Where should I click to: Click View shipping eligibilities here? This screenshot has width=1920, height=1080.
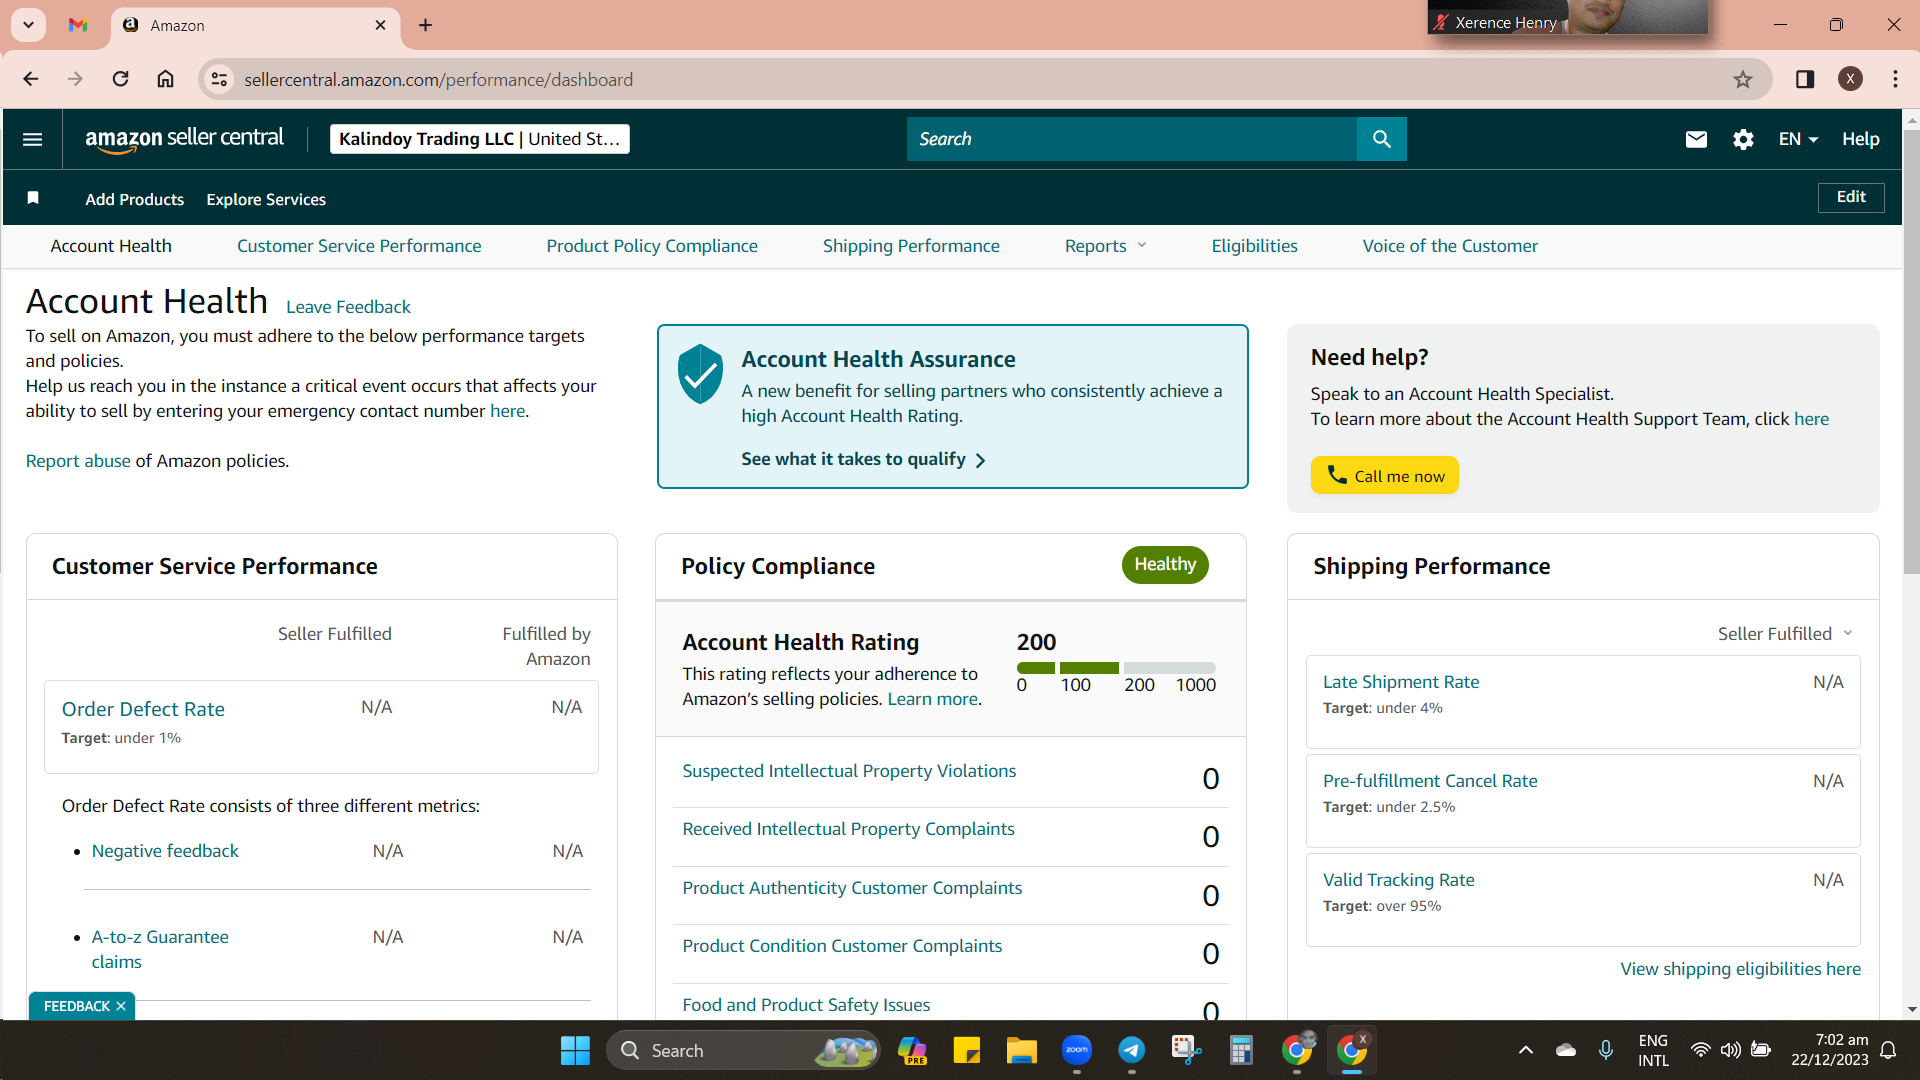point(1741,969)
